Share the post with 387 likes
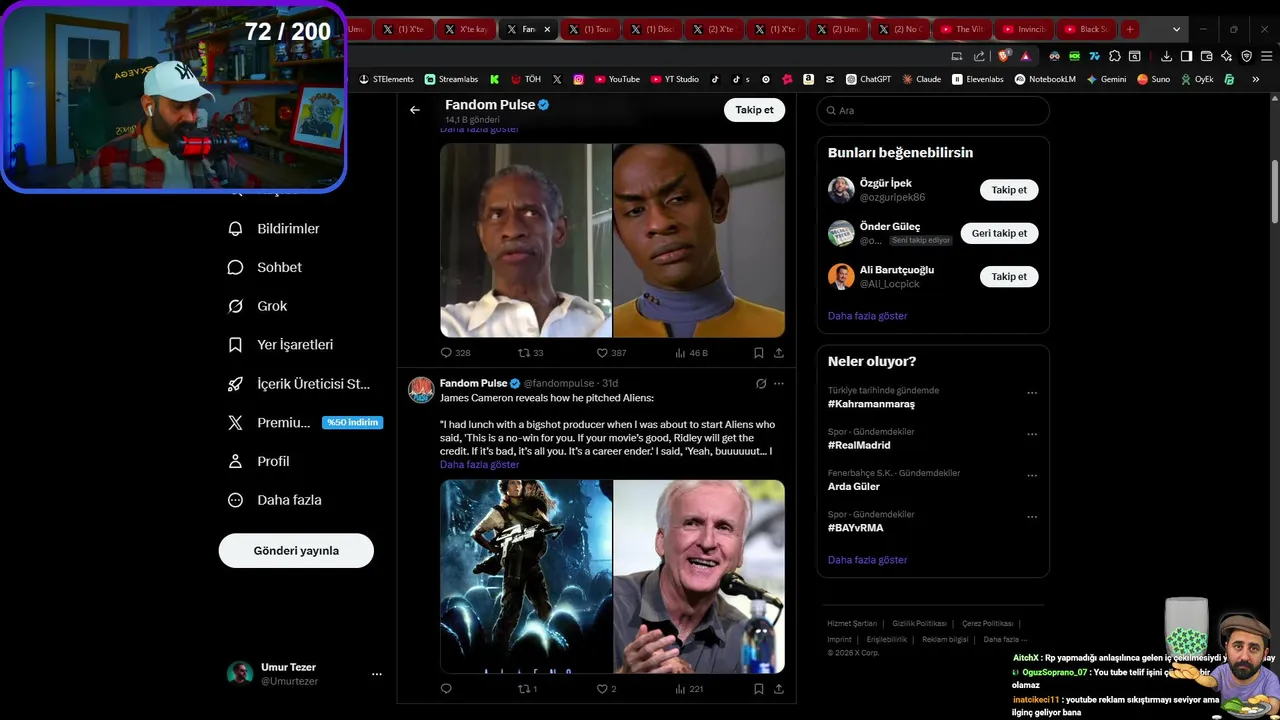 coord(778,353)
